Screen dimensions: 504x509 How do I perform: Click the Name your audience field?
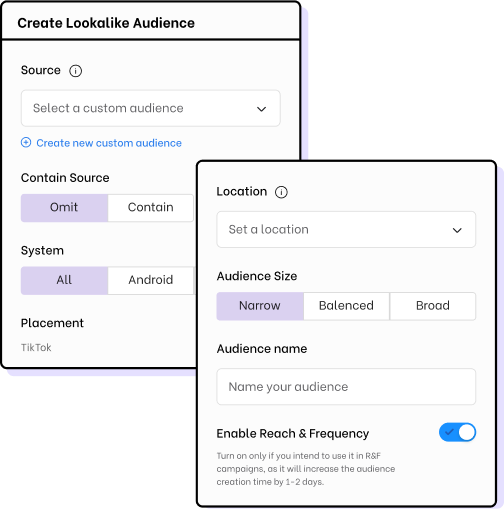(346, 387)
